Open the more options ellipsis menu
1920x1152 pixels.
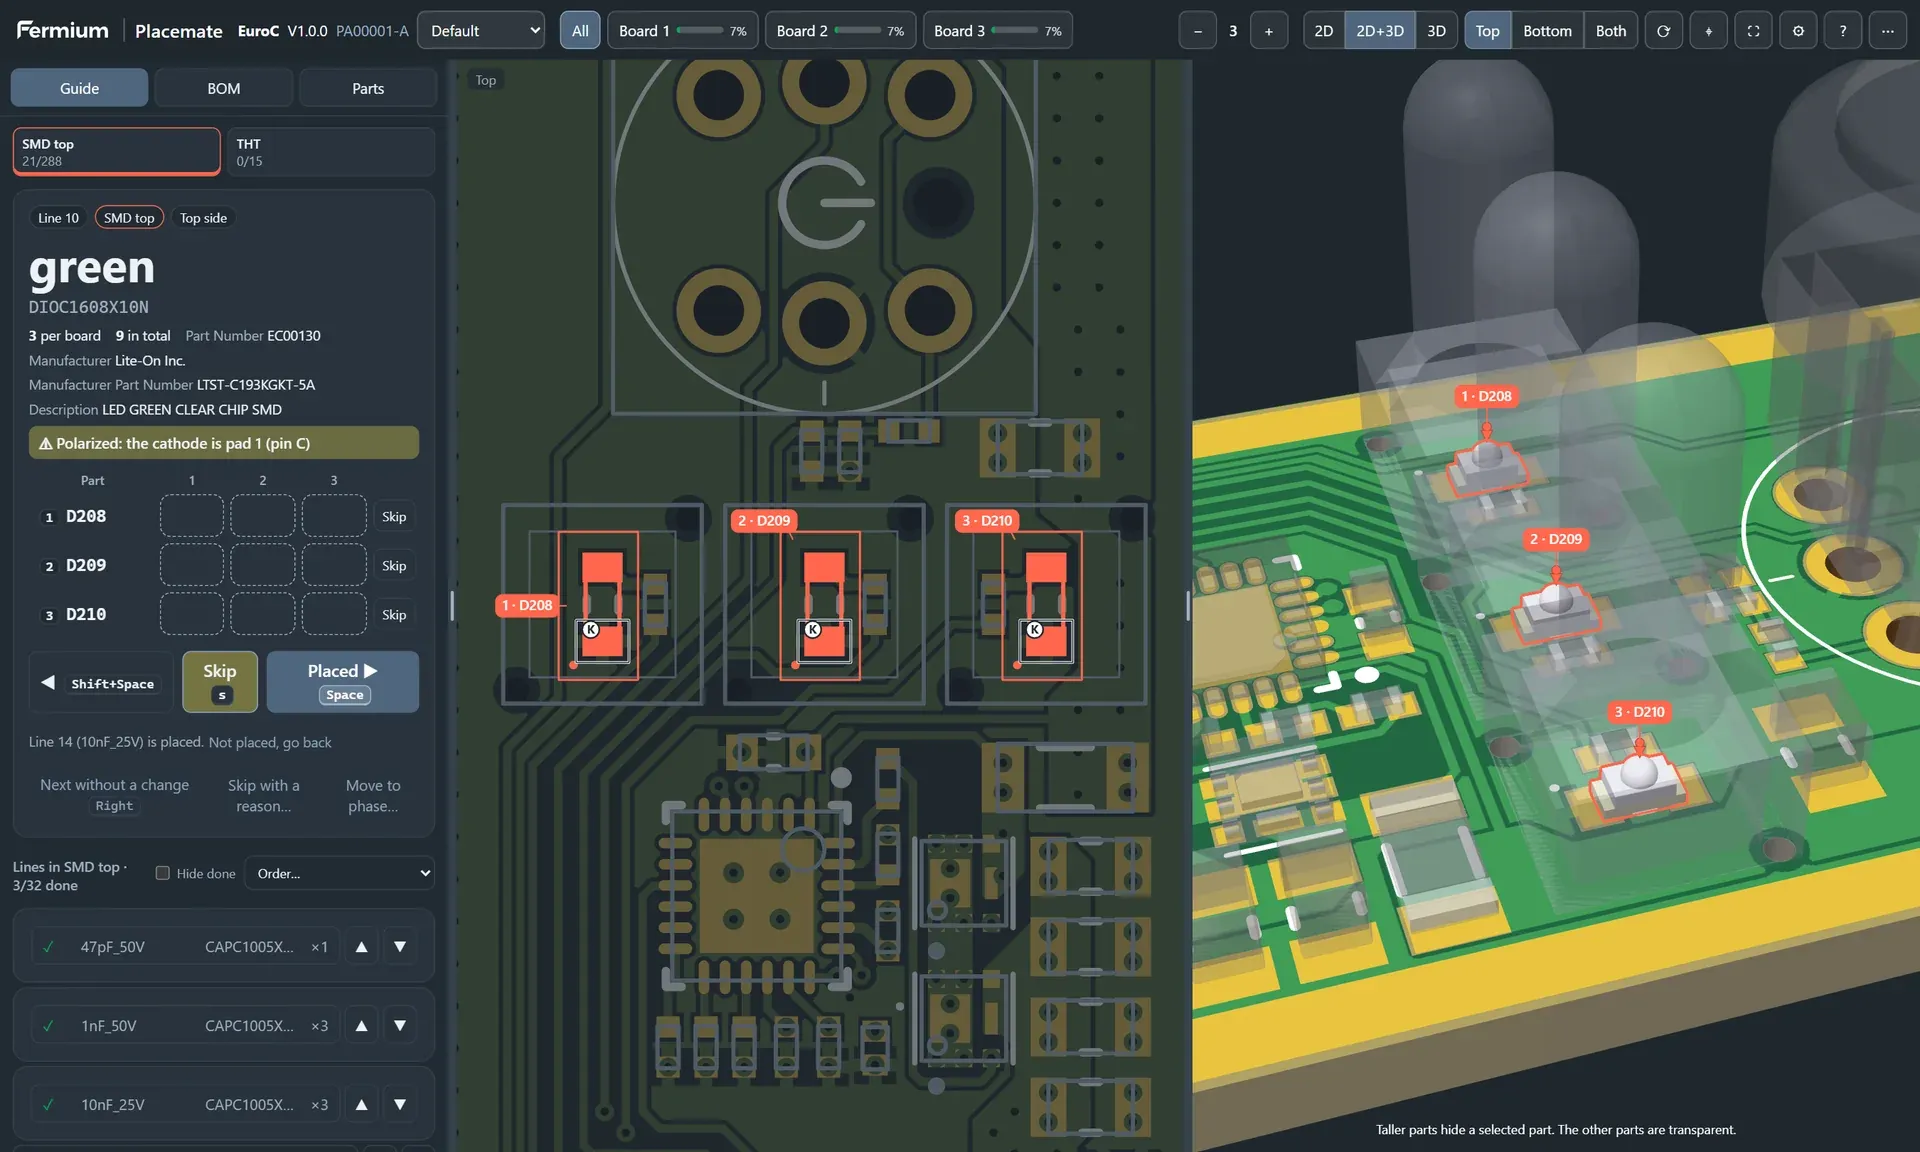(x=1888, y=31)
